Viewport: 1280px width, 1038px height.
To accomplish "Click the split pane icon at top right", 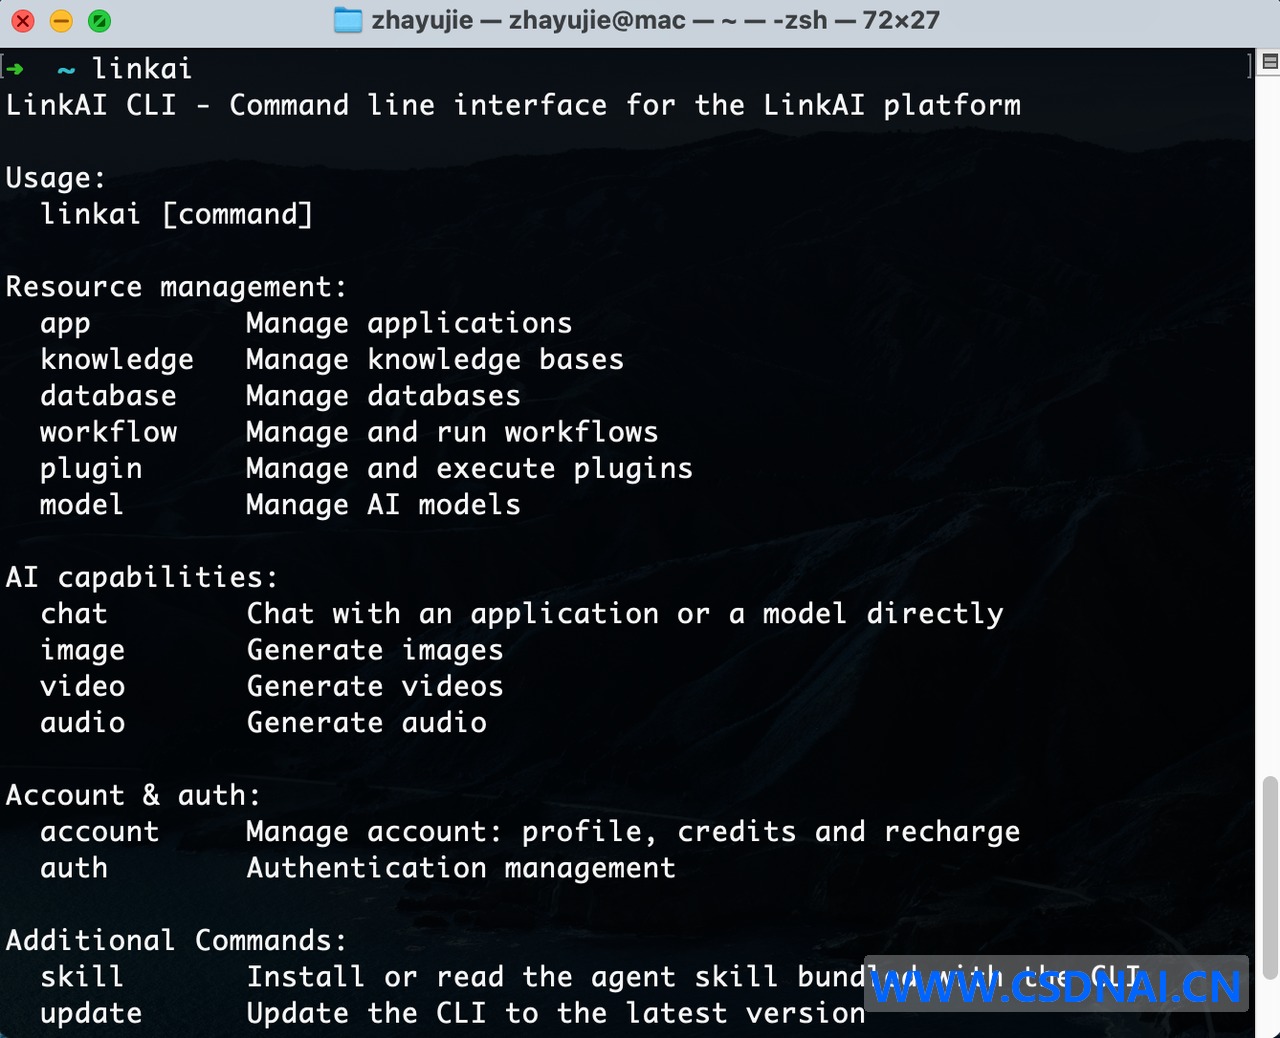I will (x=1269, y=62).
